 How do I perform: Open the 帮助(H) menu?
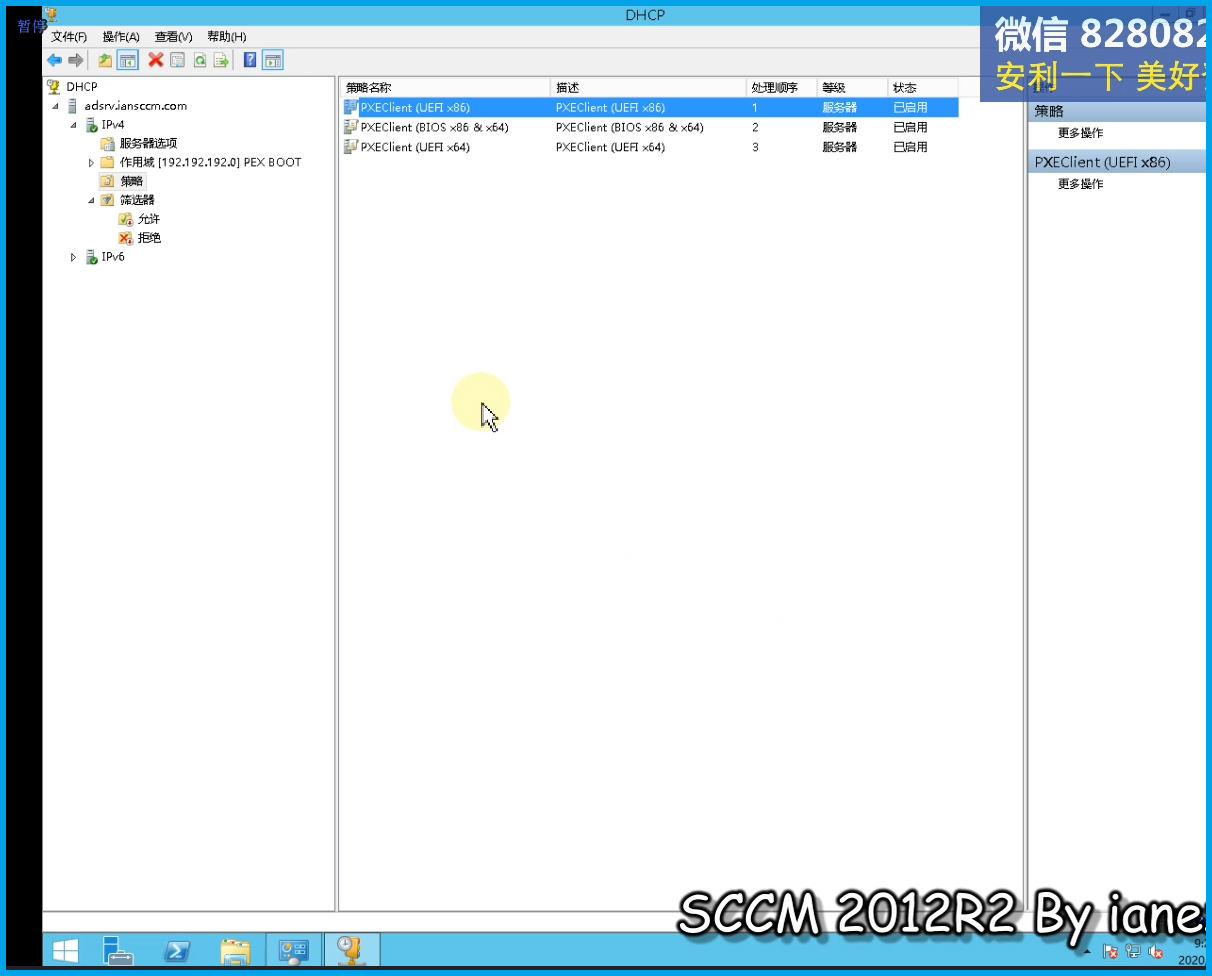[226, 37]
